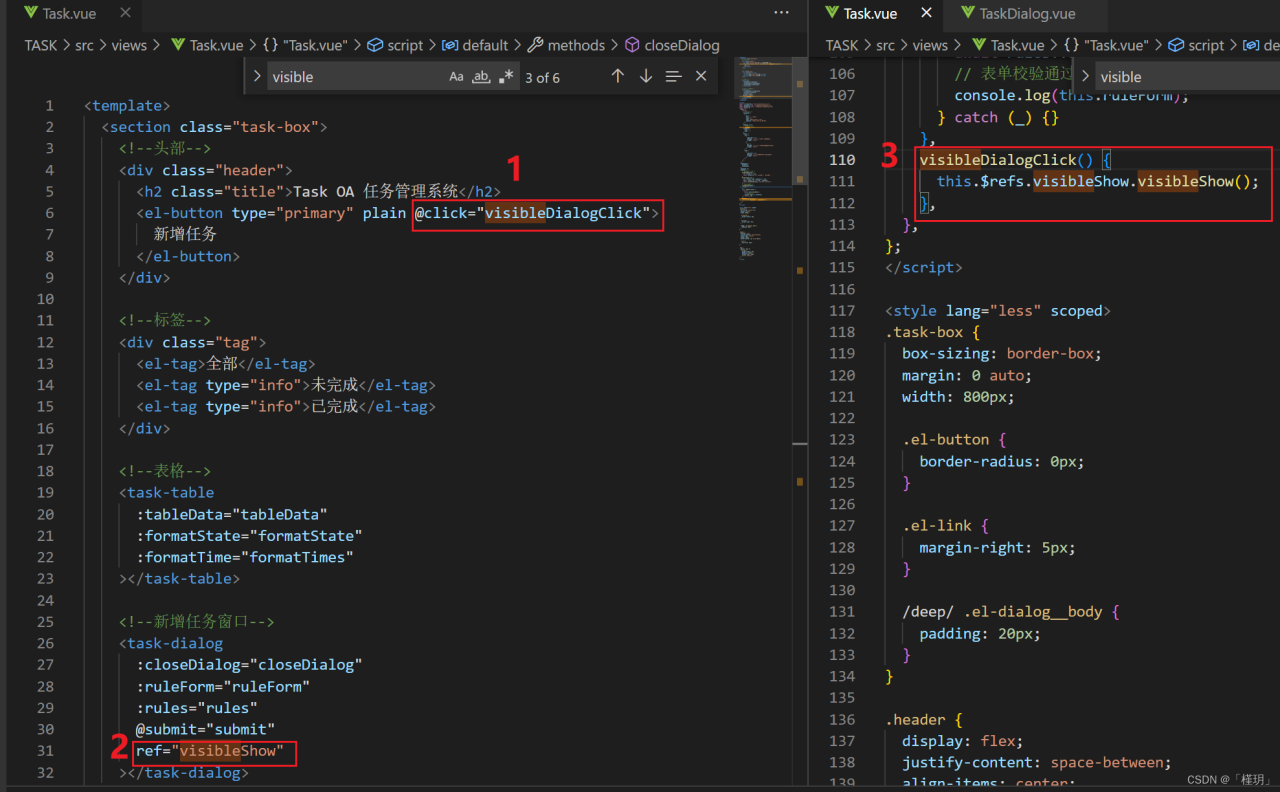Close the right editor Task.vue tab
This screenshot has height=792, width=1280.
click(x=926, y=13)
